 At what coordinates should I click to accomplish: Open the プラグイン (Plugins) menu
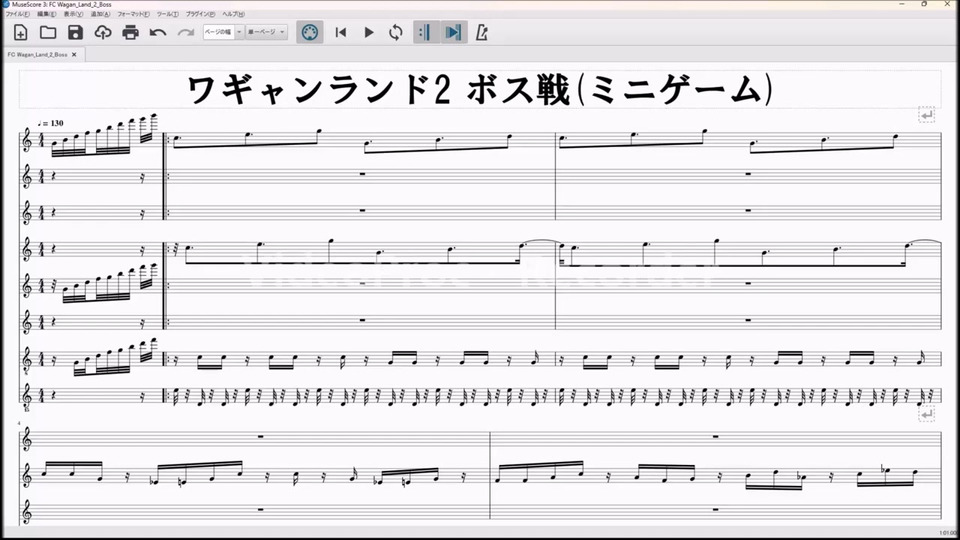click(x=201, y=13)
